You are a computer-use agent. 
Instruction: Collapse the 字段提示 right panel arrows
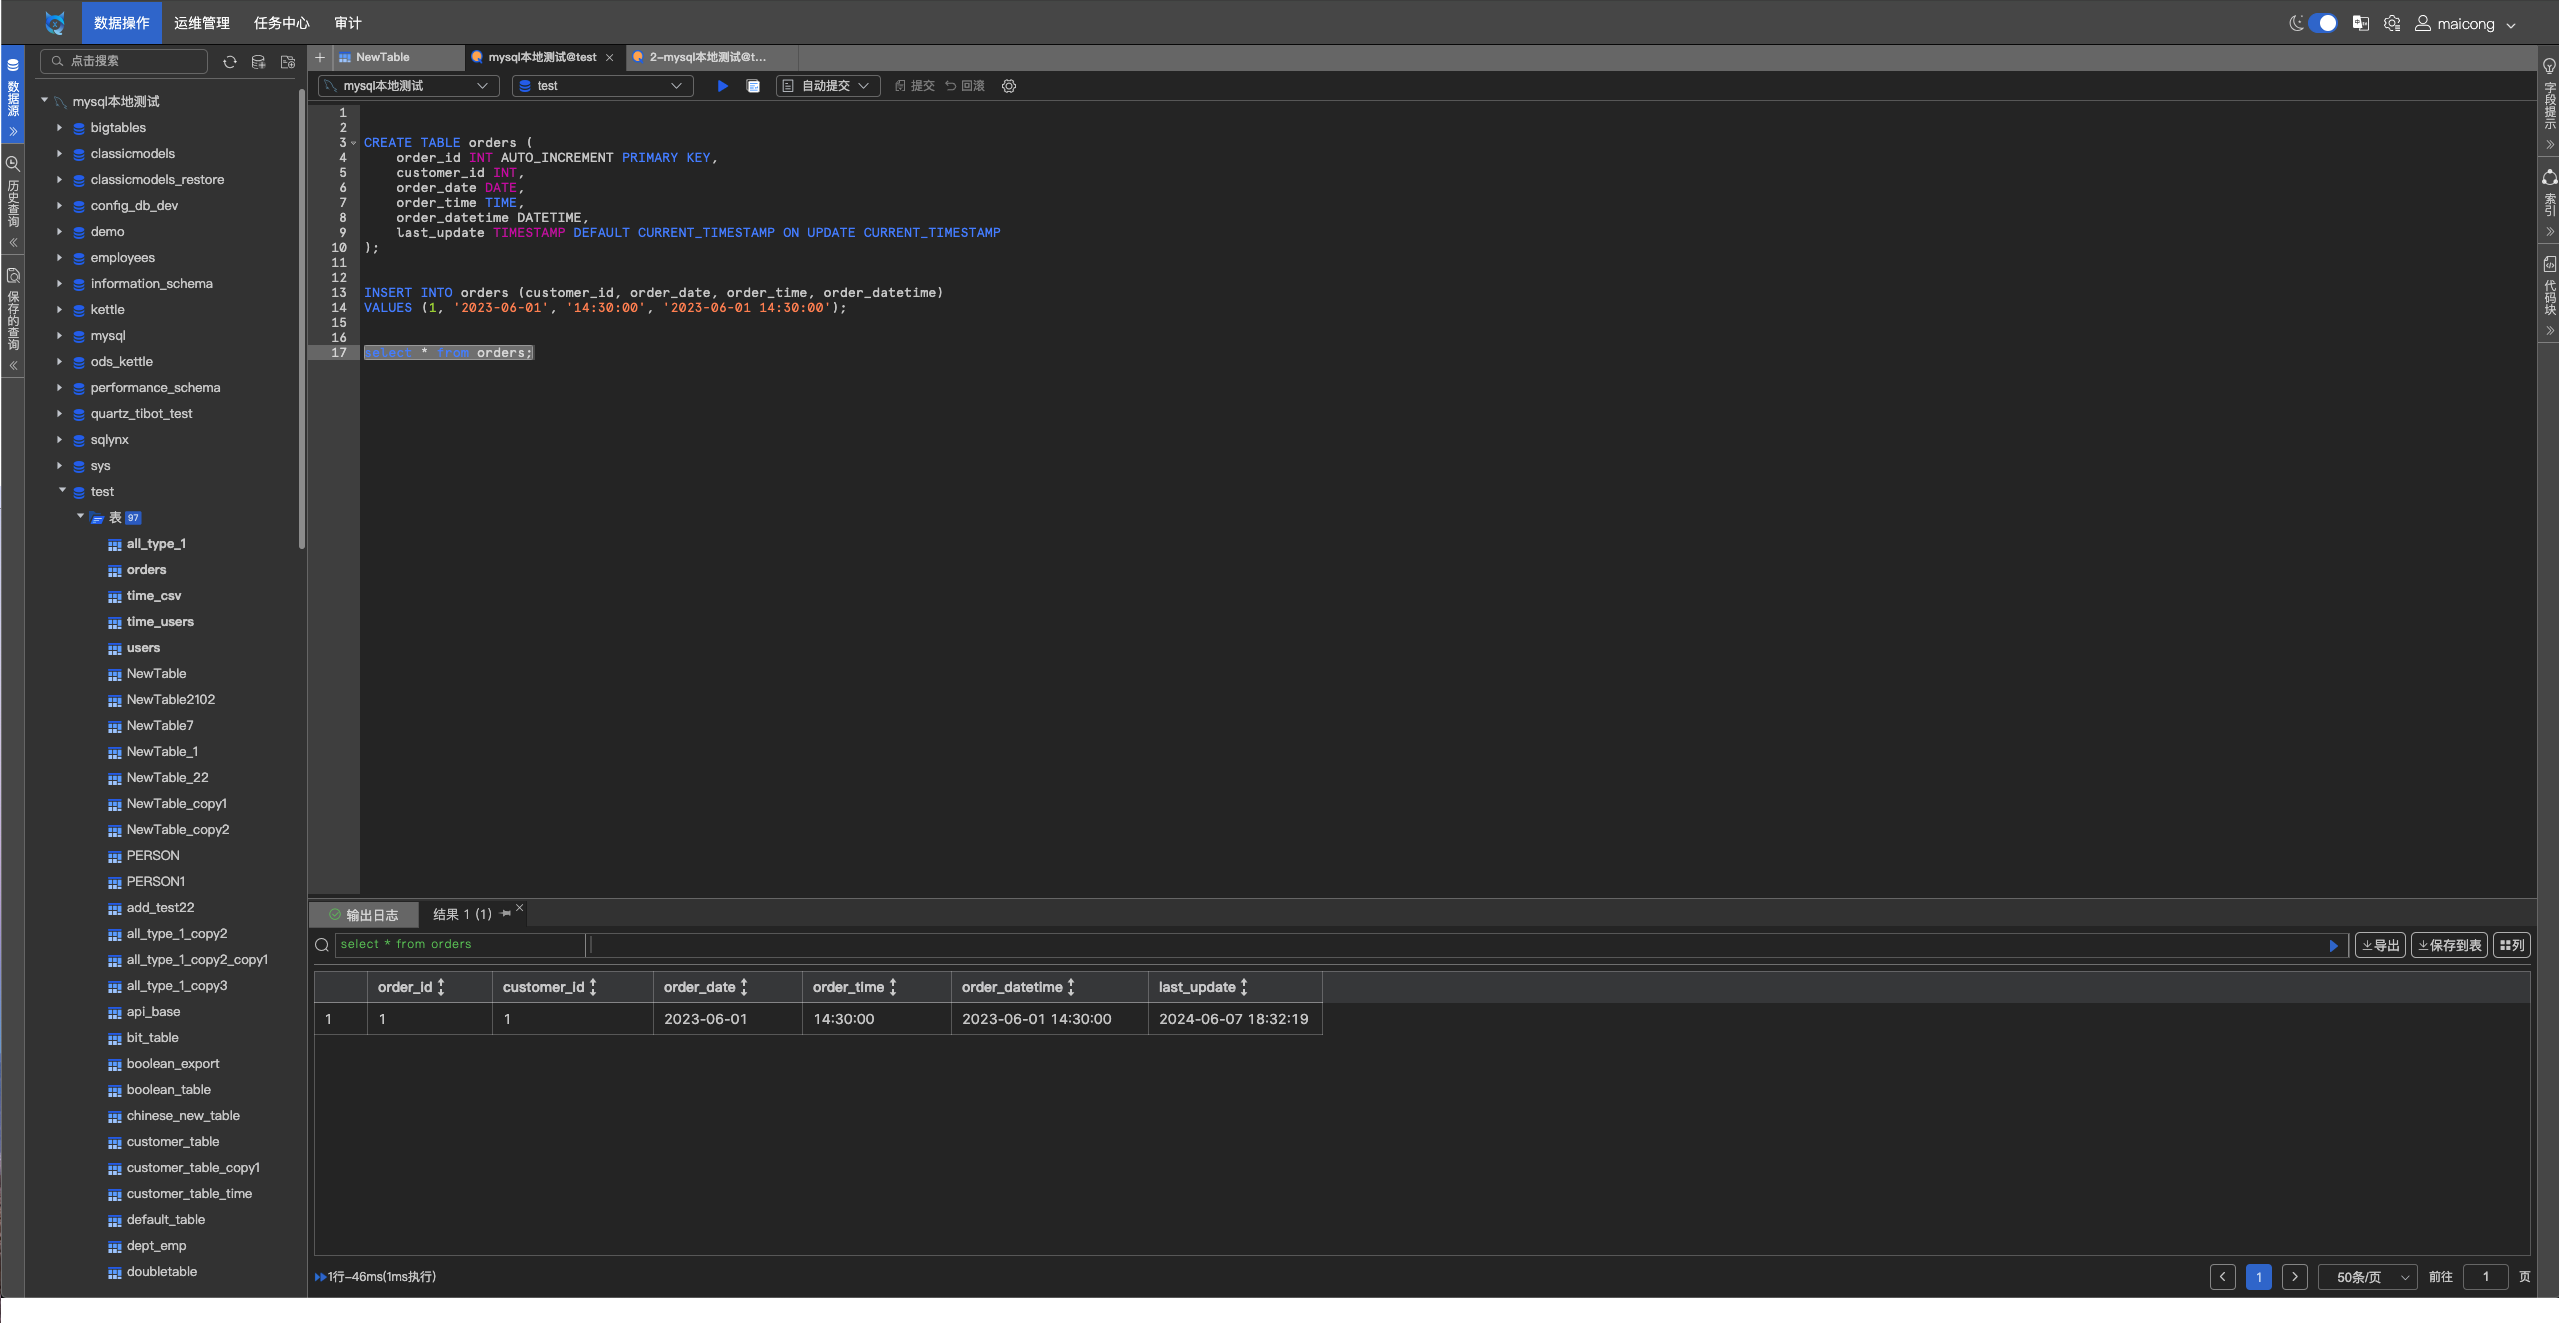tap(2549, 145)
